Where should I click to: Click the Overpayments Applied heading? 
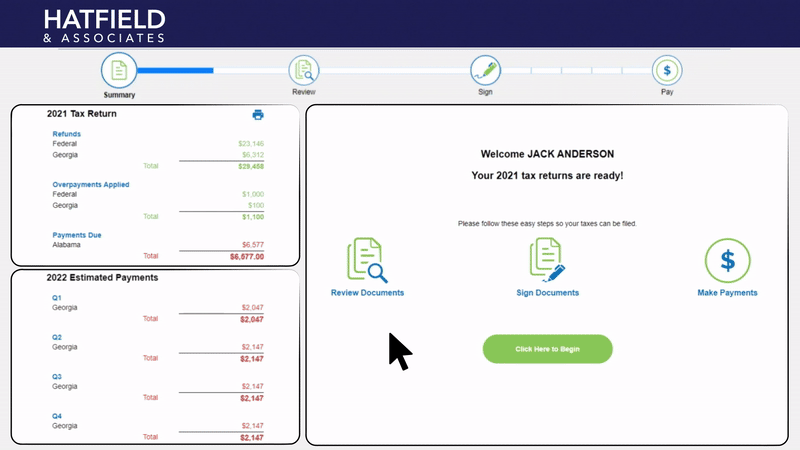click(x=91, y=184)
